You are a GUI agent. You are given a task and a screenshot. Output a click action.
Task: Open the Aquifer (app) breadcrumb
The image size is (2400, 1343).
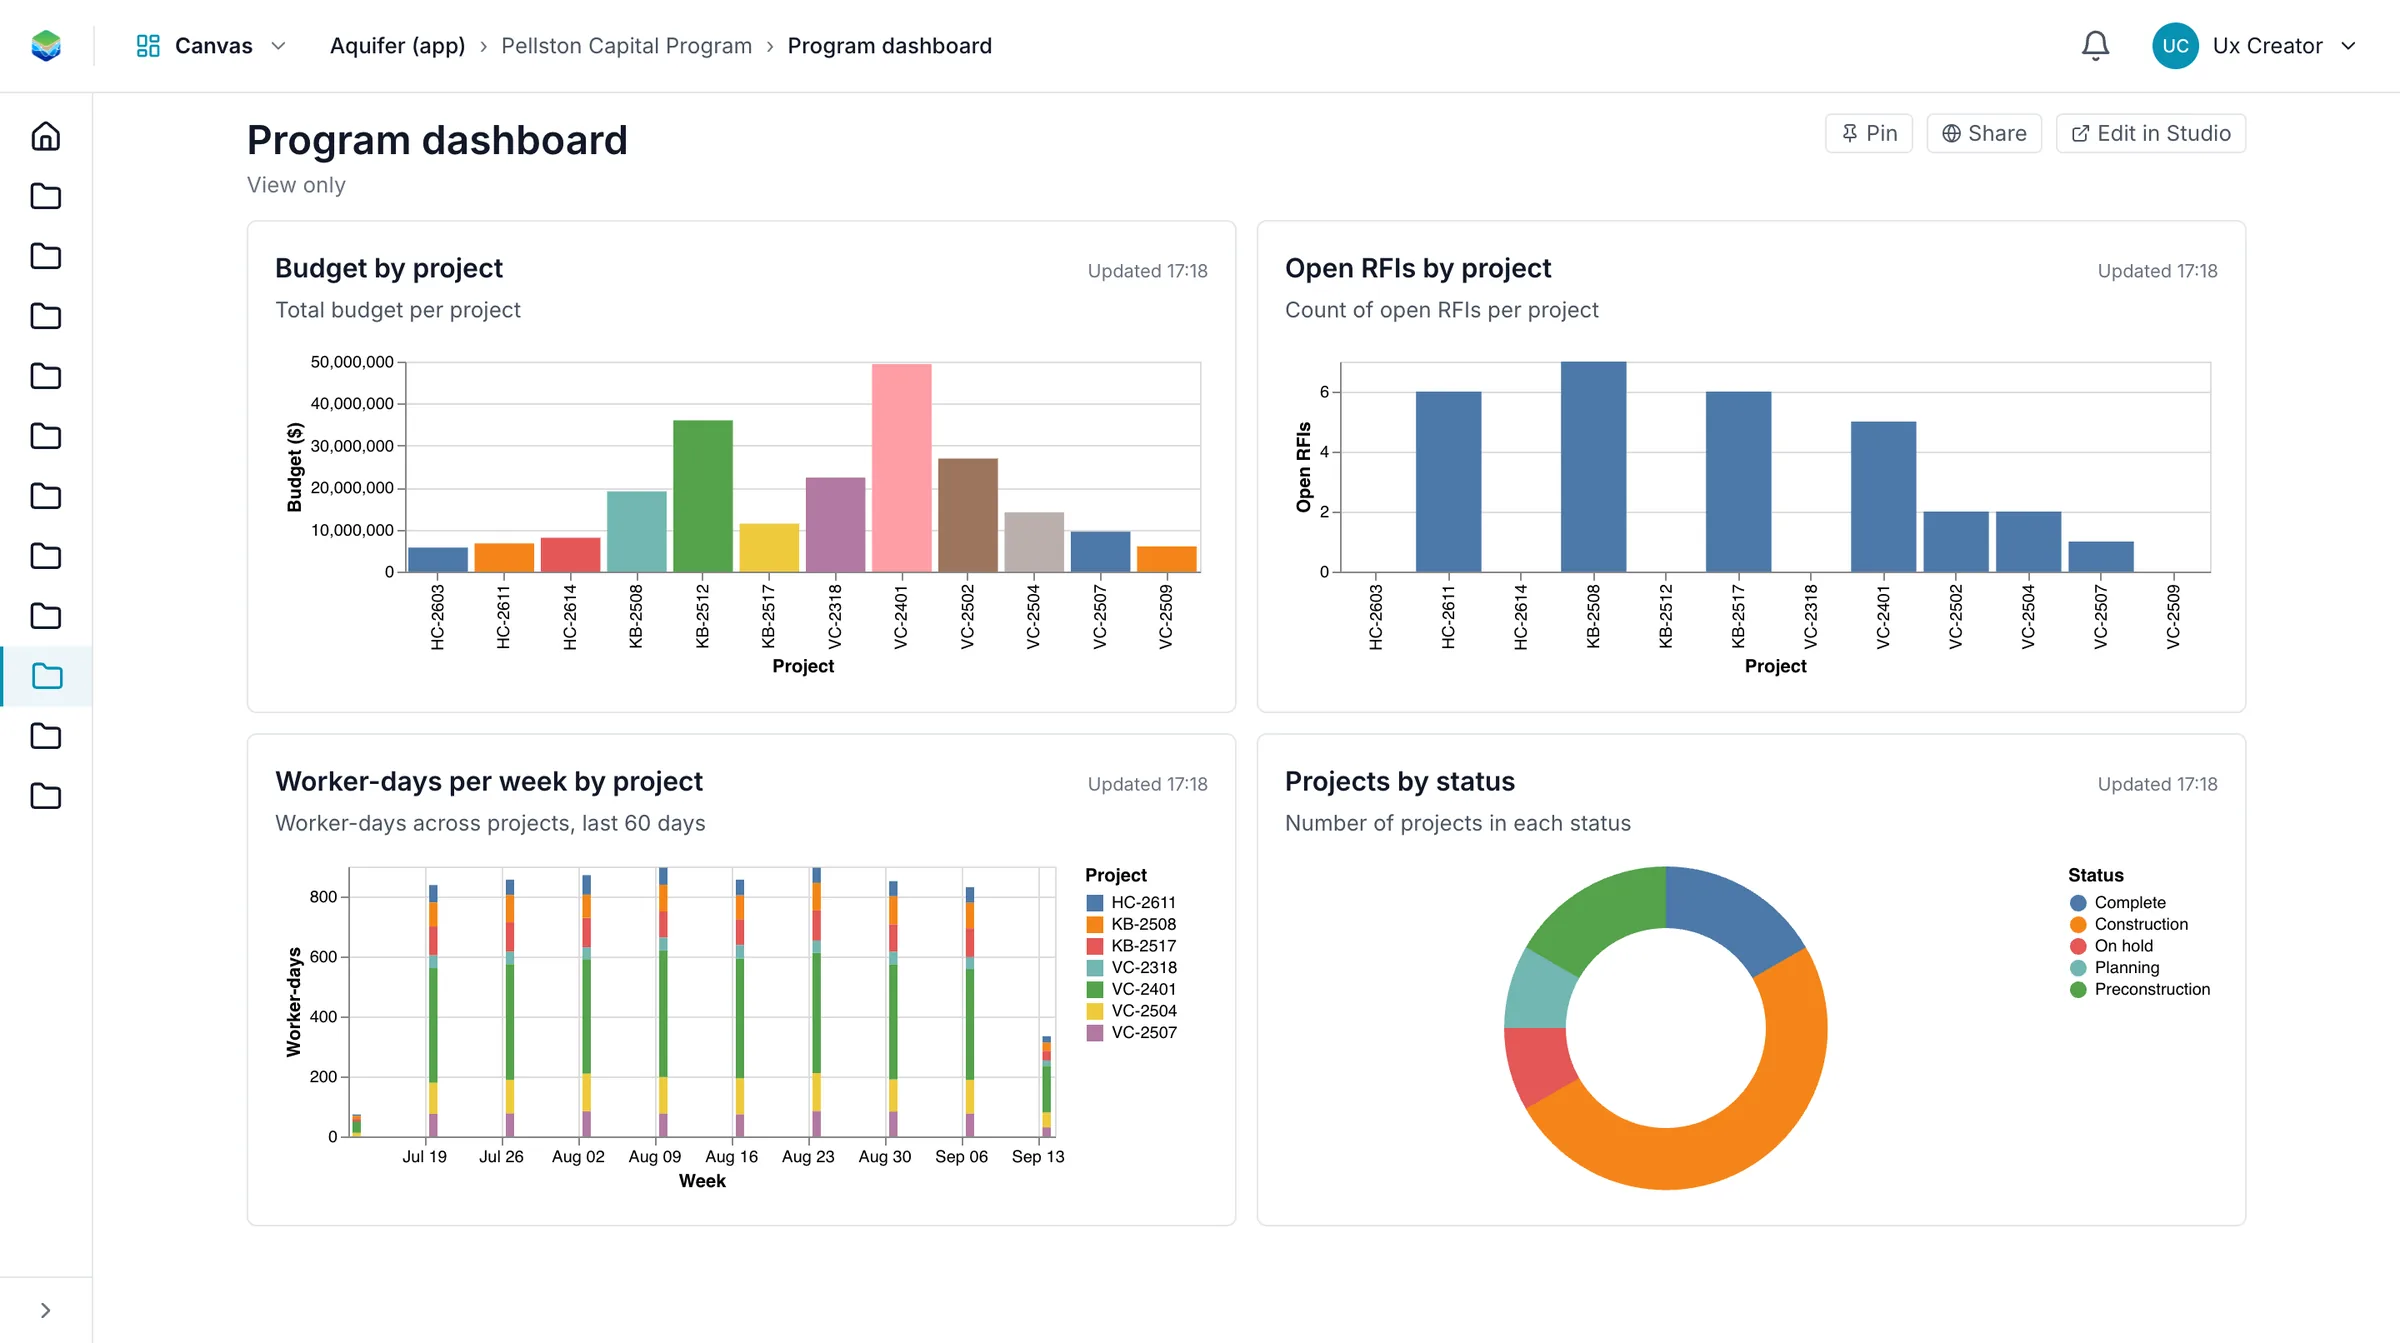coord(397,46)
